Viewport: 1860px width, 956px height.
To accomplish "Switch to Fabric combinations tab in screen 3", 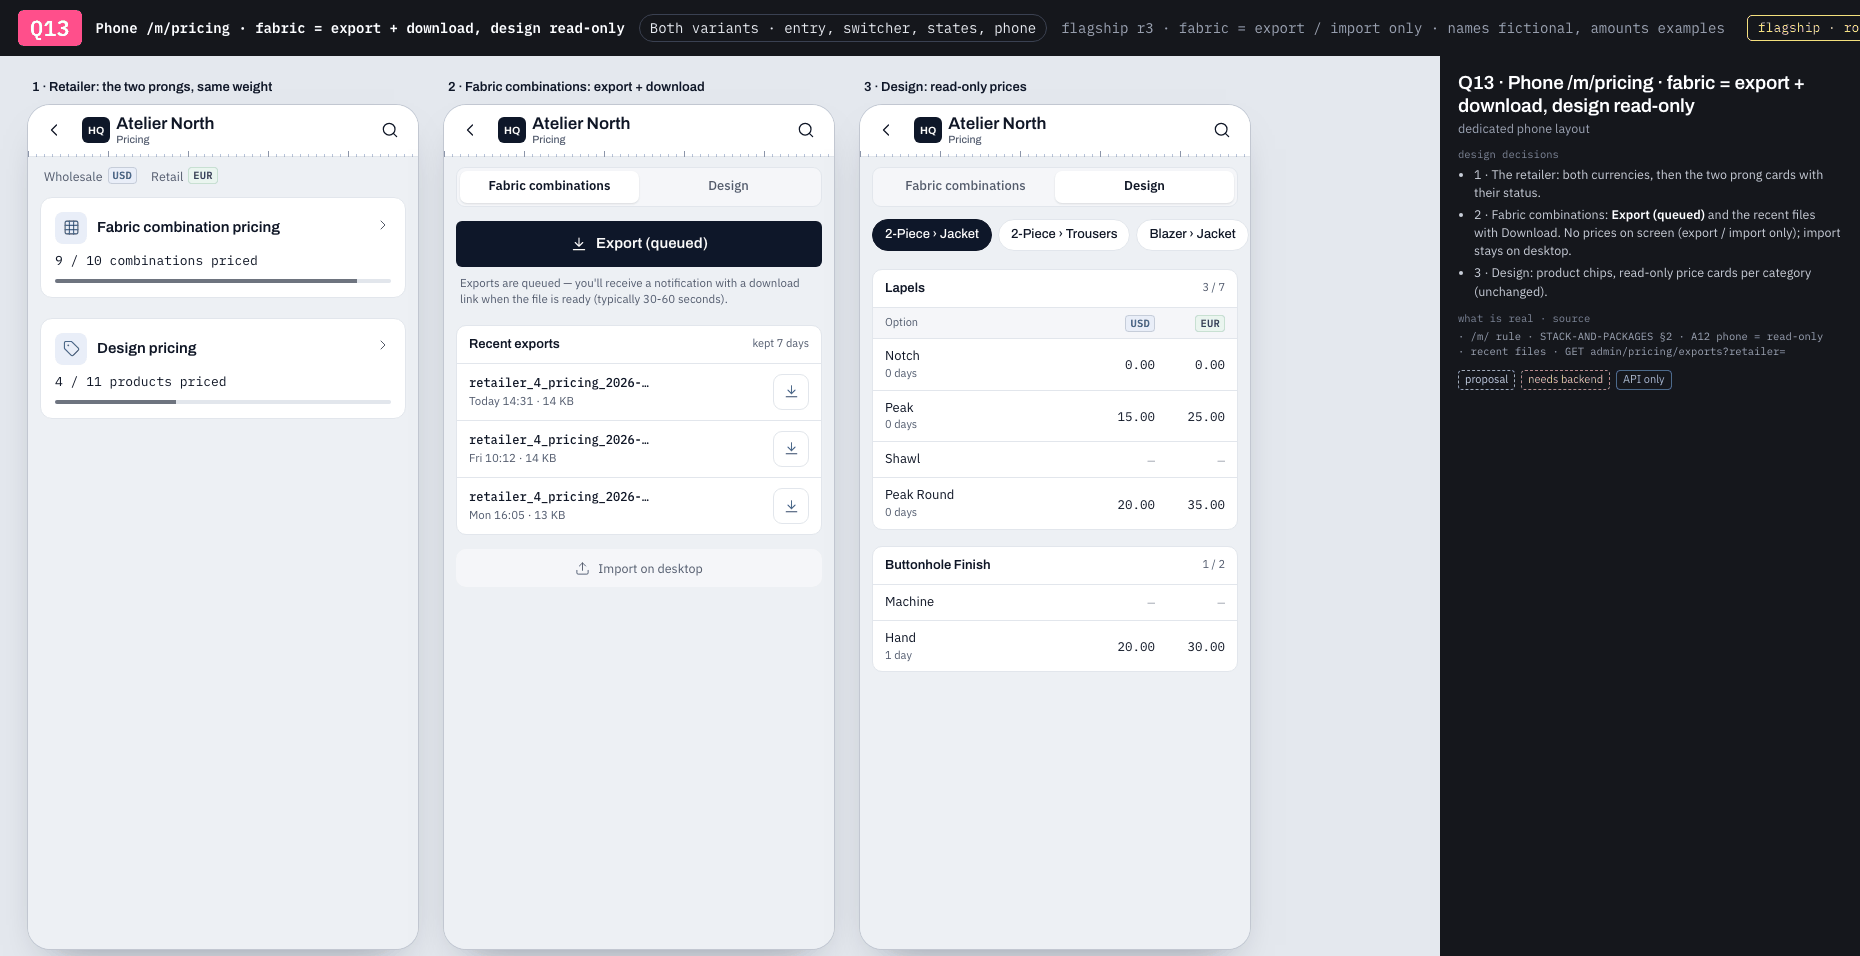I will [x=965, y=186].
